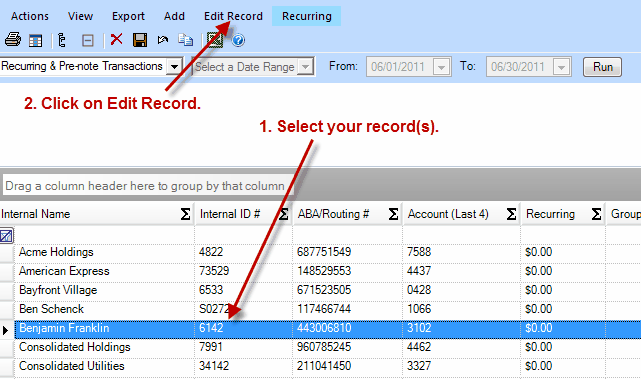Viewport: 641px width, 379px height.
Task: Click the collapse minus box icon
Action: [x=88, y=40]
